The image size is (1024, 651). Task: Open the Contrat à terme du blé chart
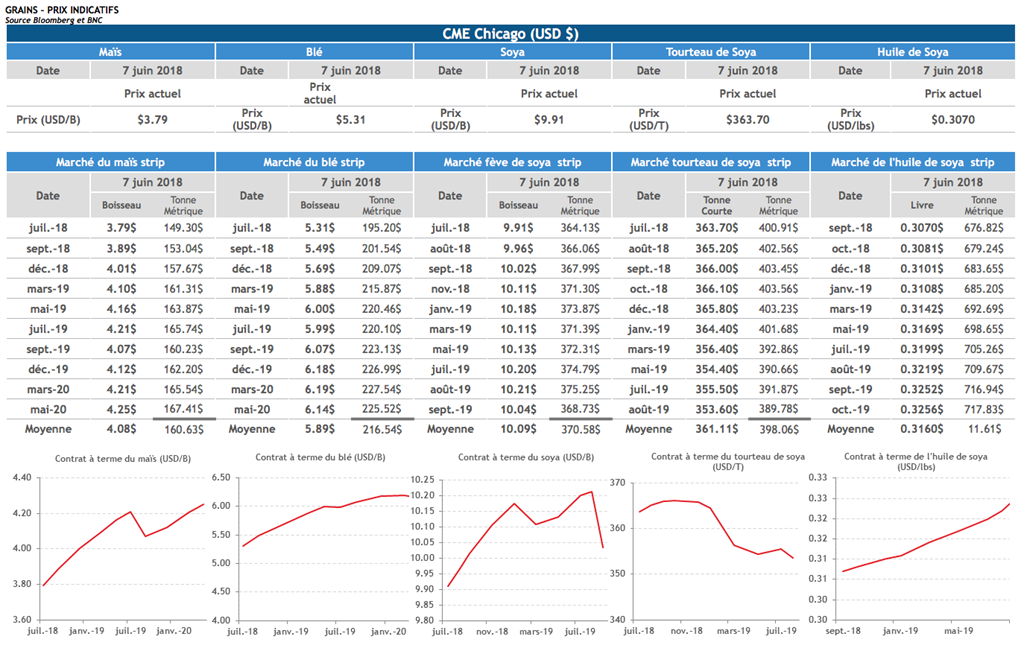point(320,545)
